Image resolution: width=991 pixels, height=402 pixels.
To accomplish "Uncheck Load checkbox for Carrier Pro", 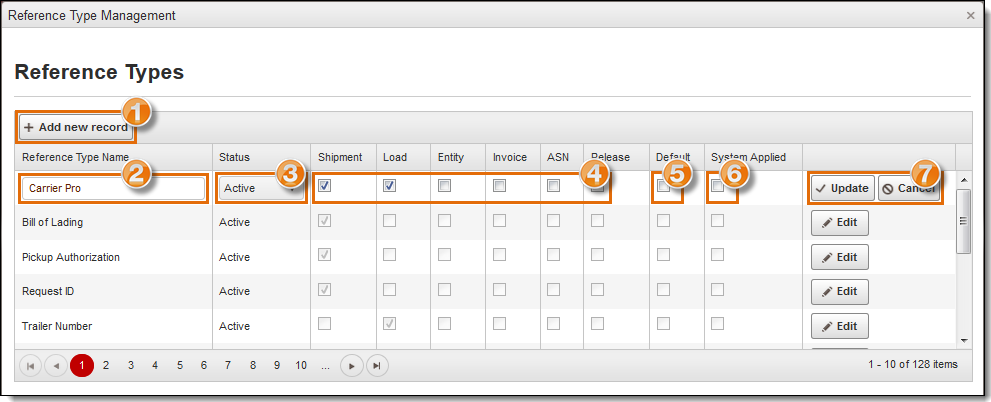I will coord(390,186).
